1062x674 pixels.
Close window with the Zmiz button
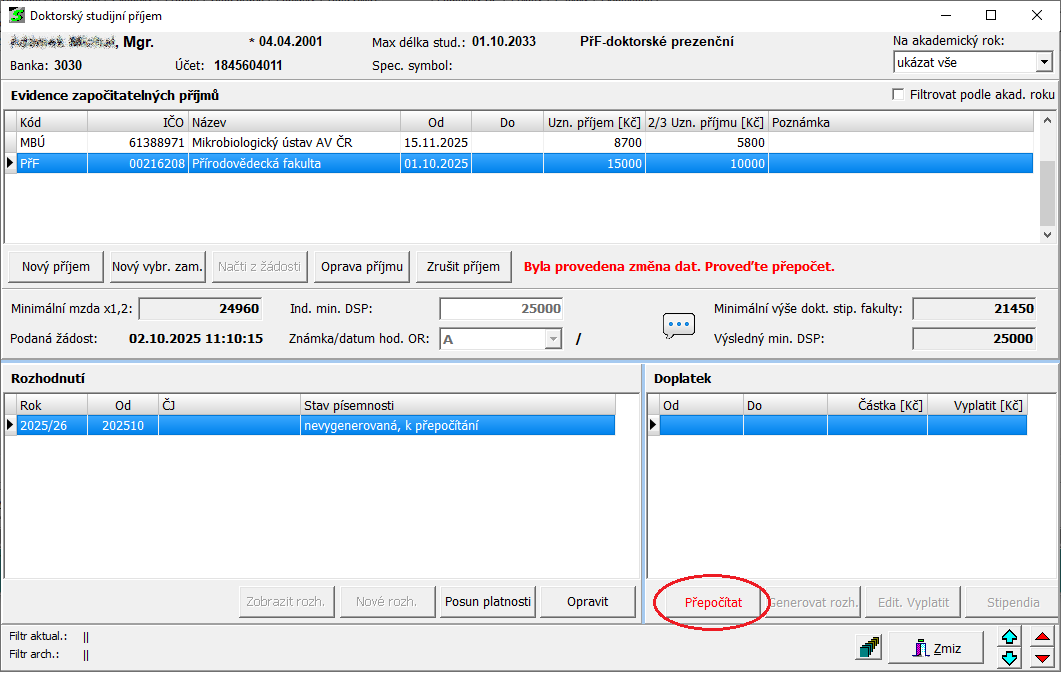[936, 648]
